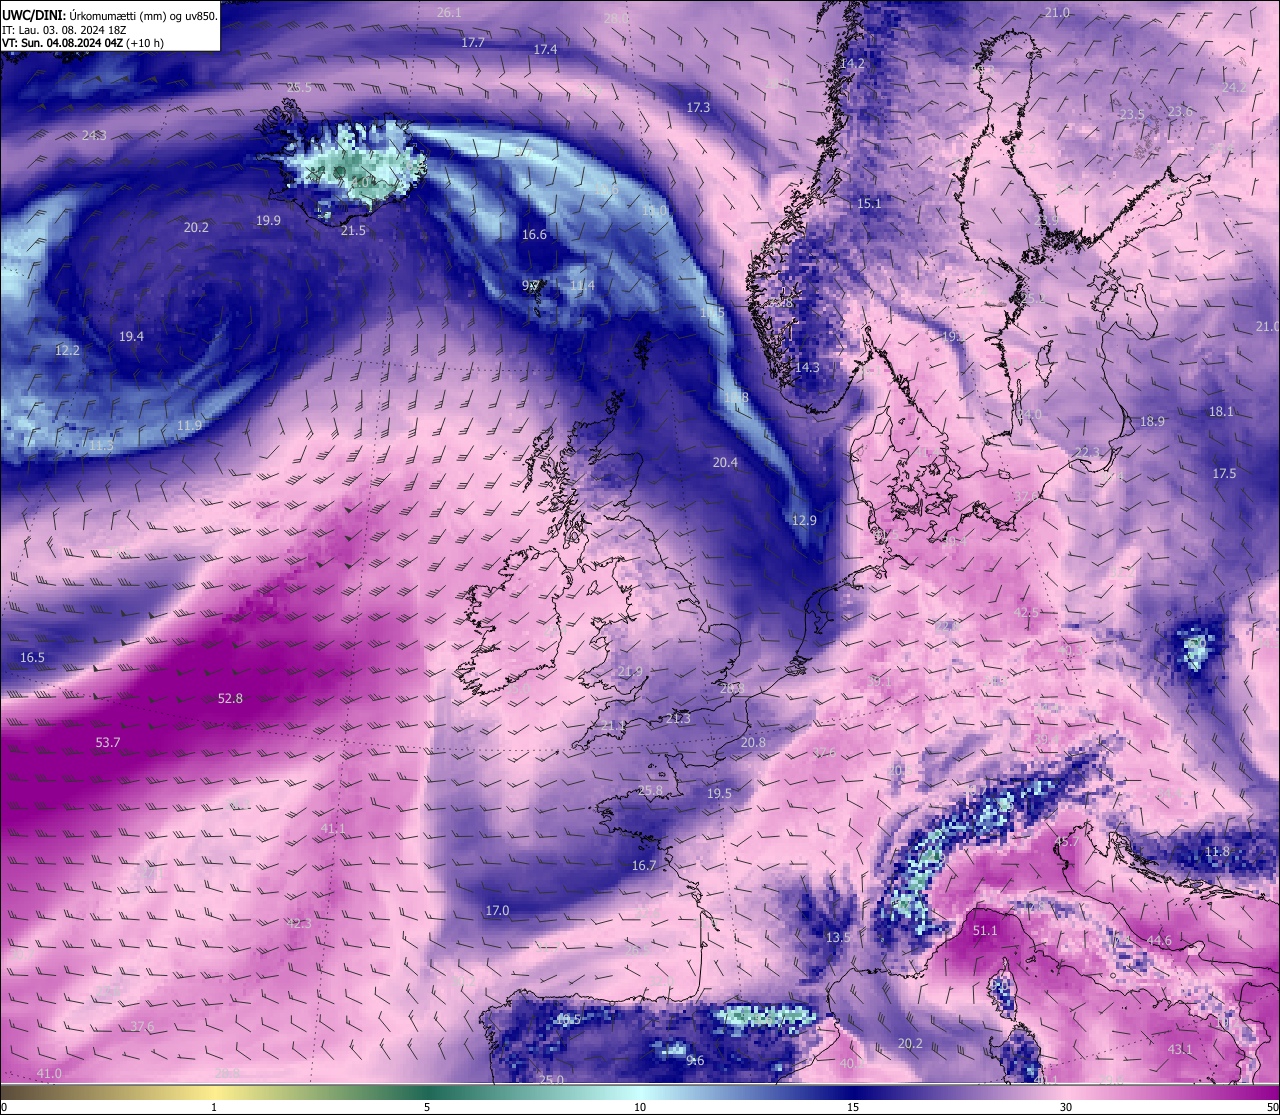Click the 5 tick label on the color bar

(427, 1106)
